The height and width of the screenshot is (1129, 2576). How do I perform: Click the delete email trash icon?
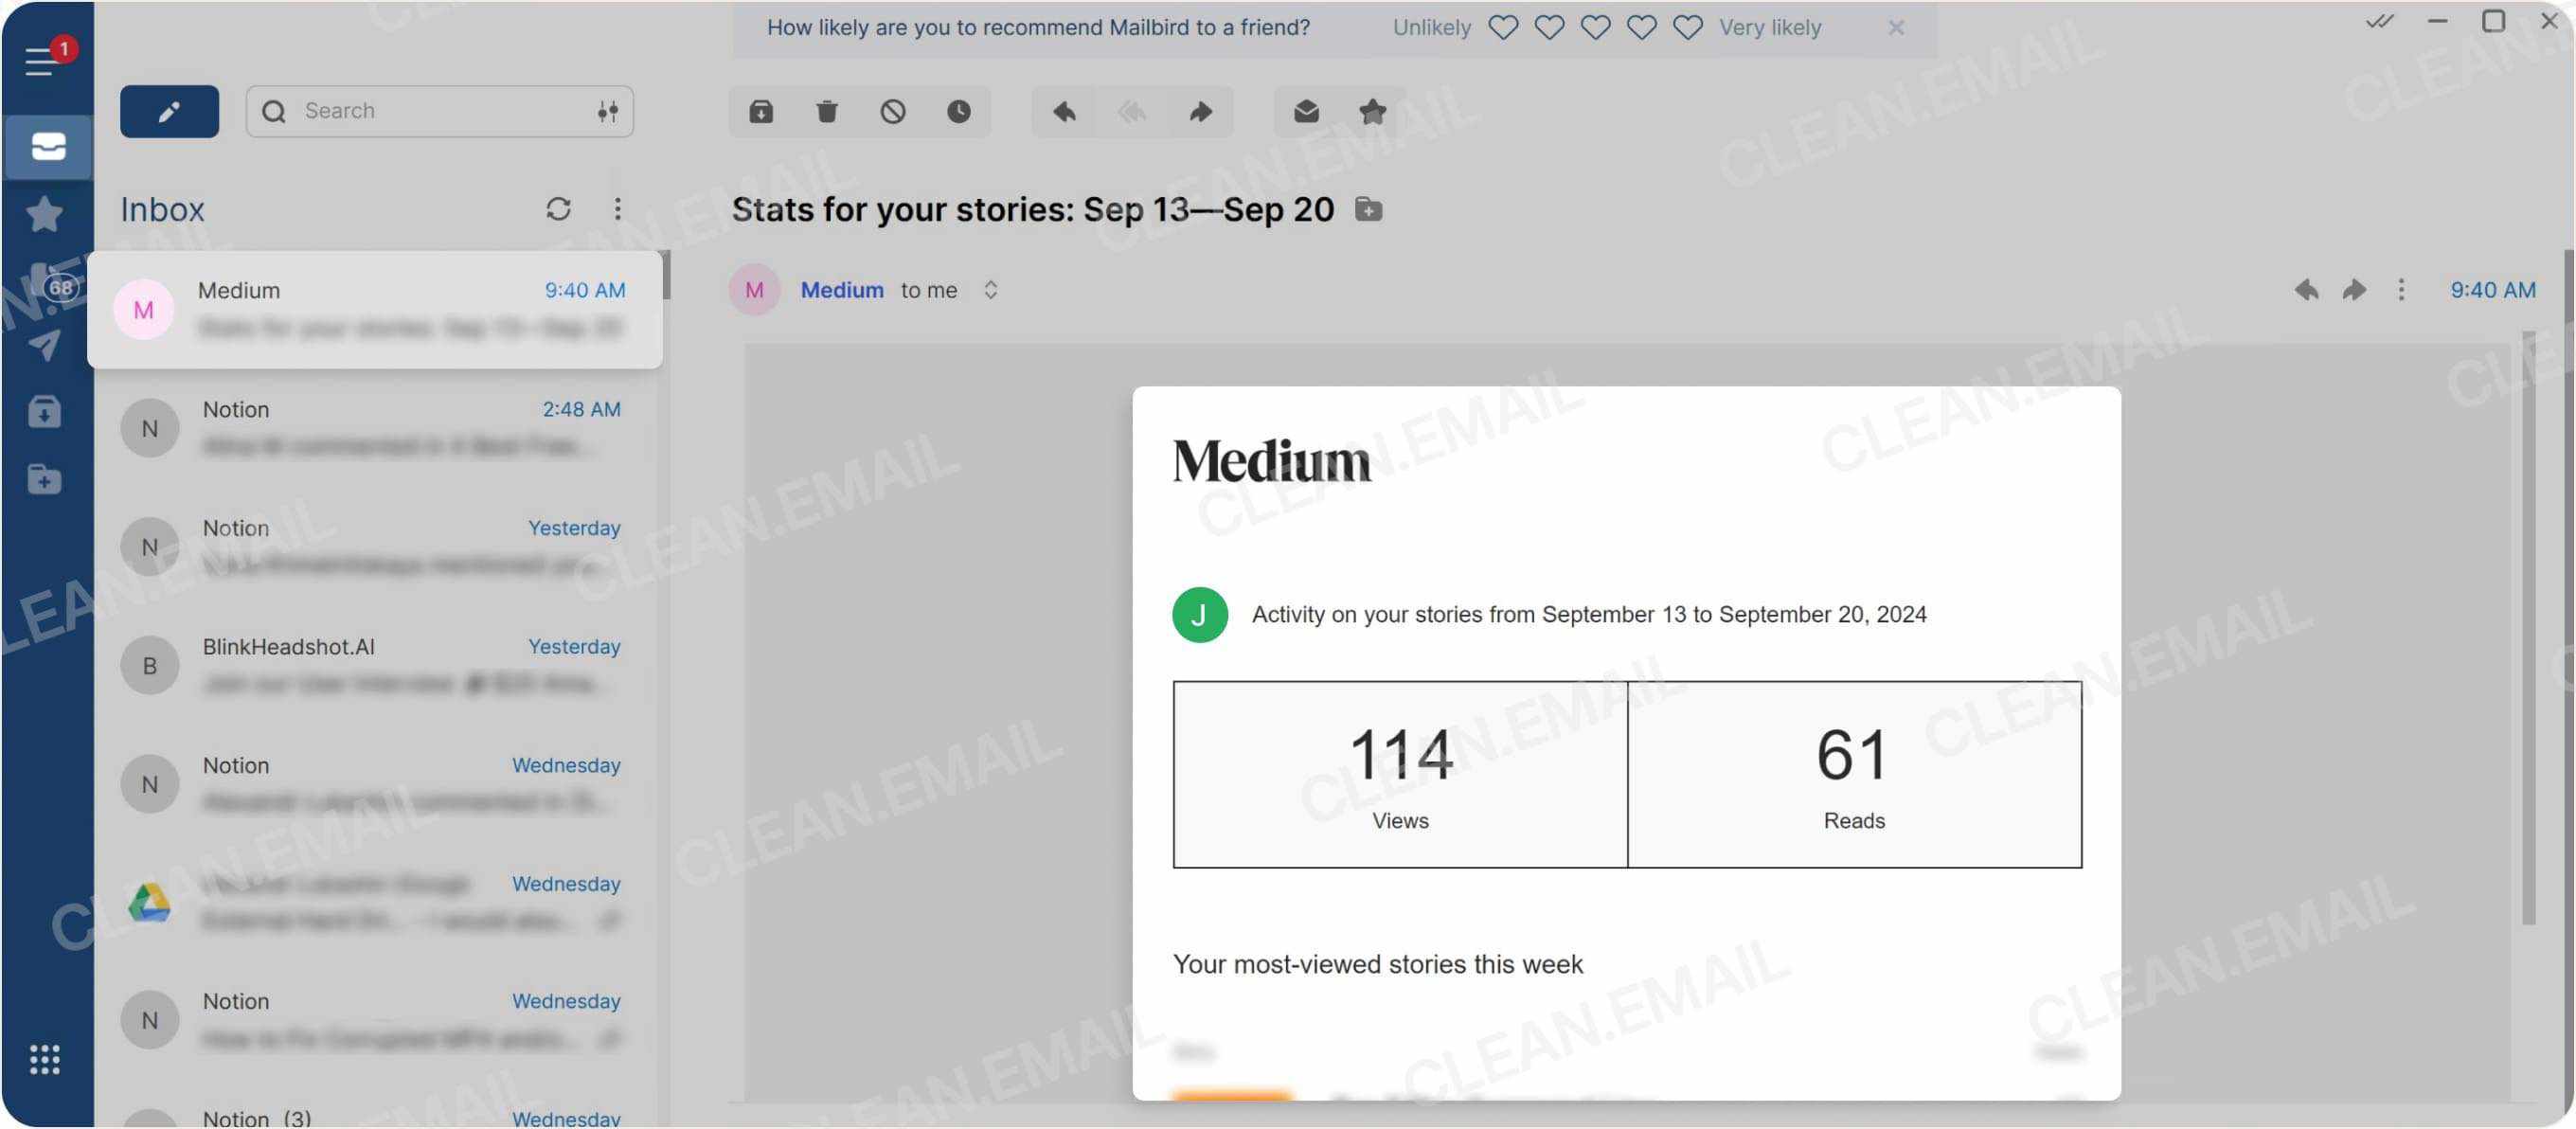click(828, 110)
